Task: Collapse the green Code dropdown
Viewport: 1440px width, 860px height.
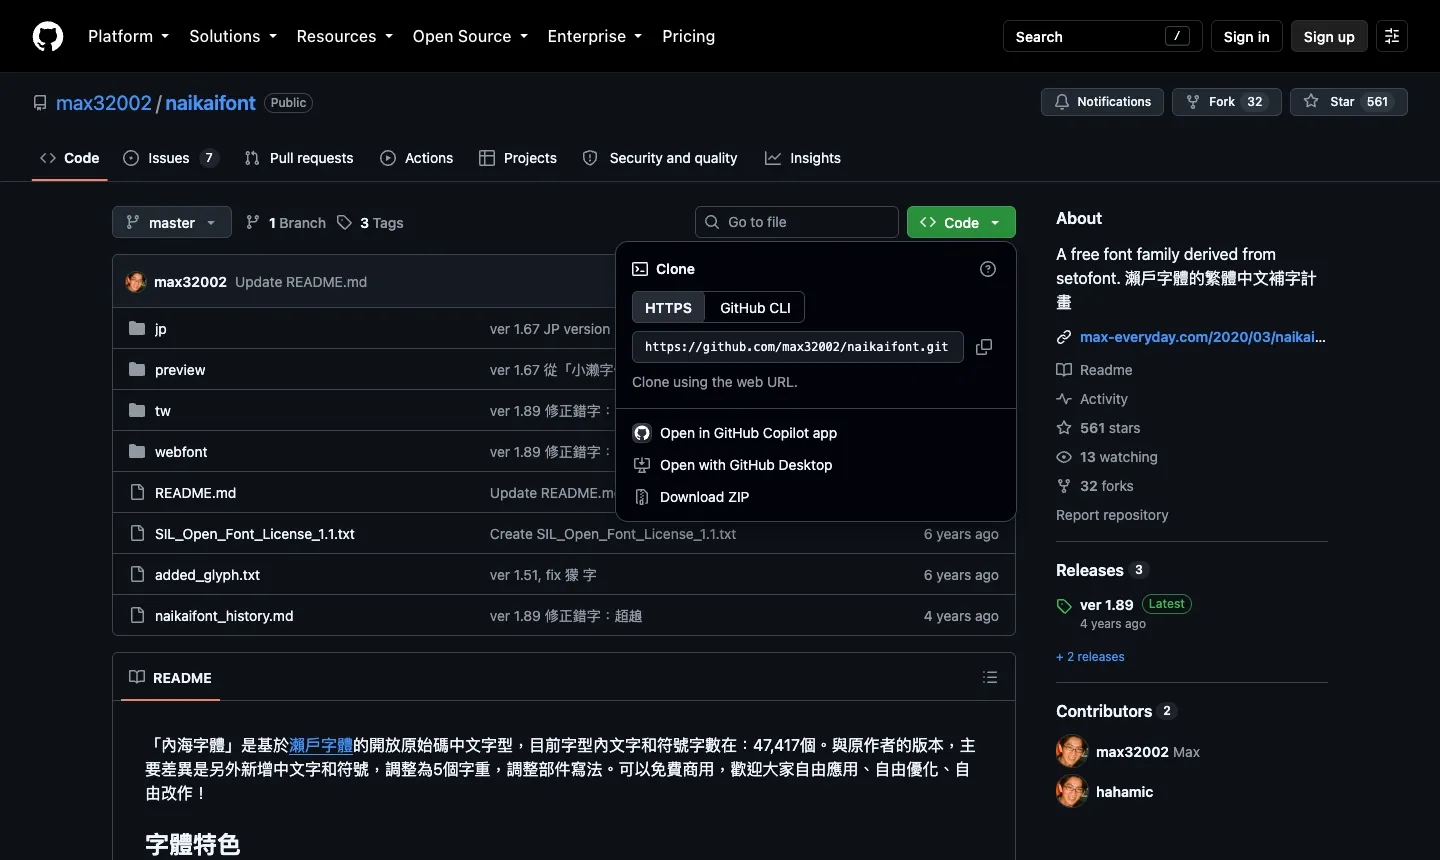Action: tap(961, 222)
